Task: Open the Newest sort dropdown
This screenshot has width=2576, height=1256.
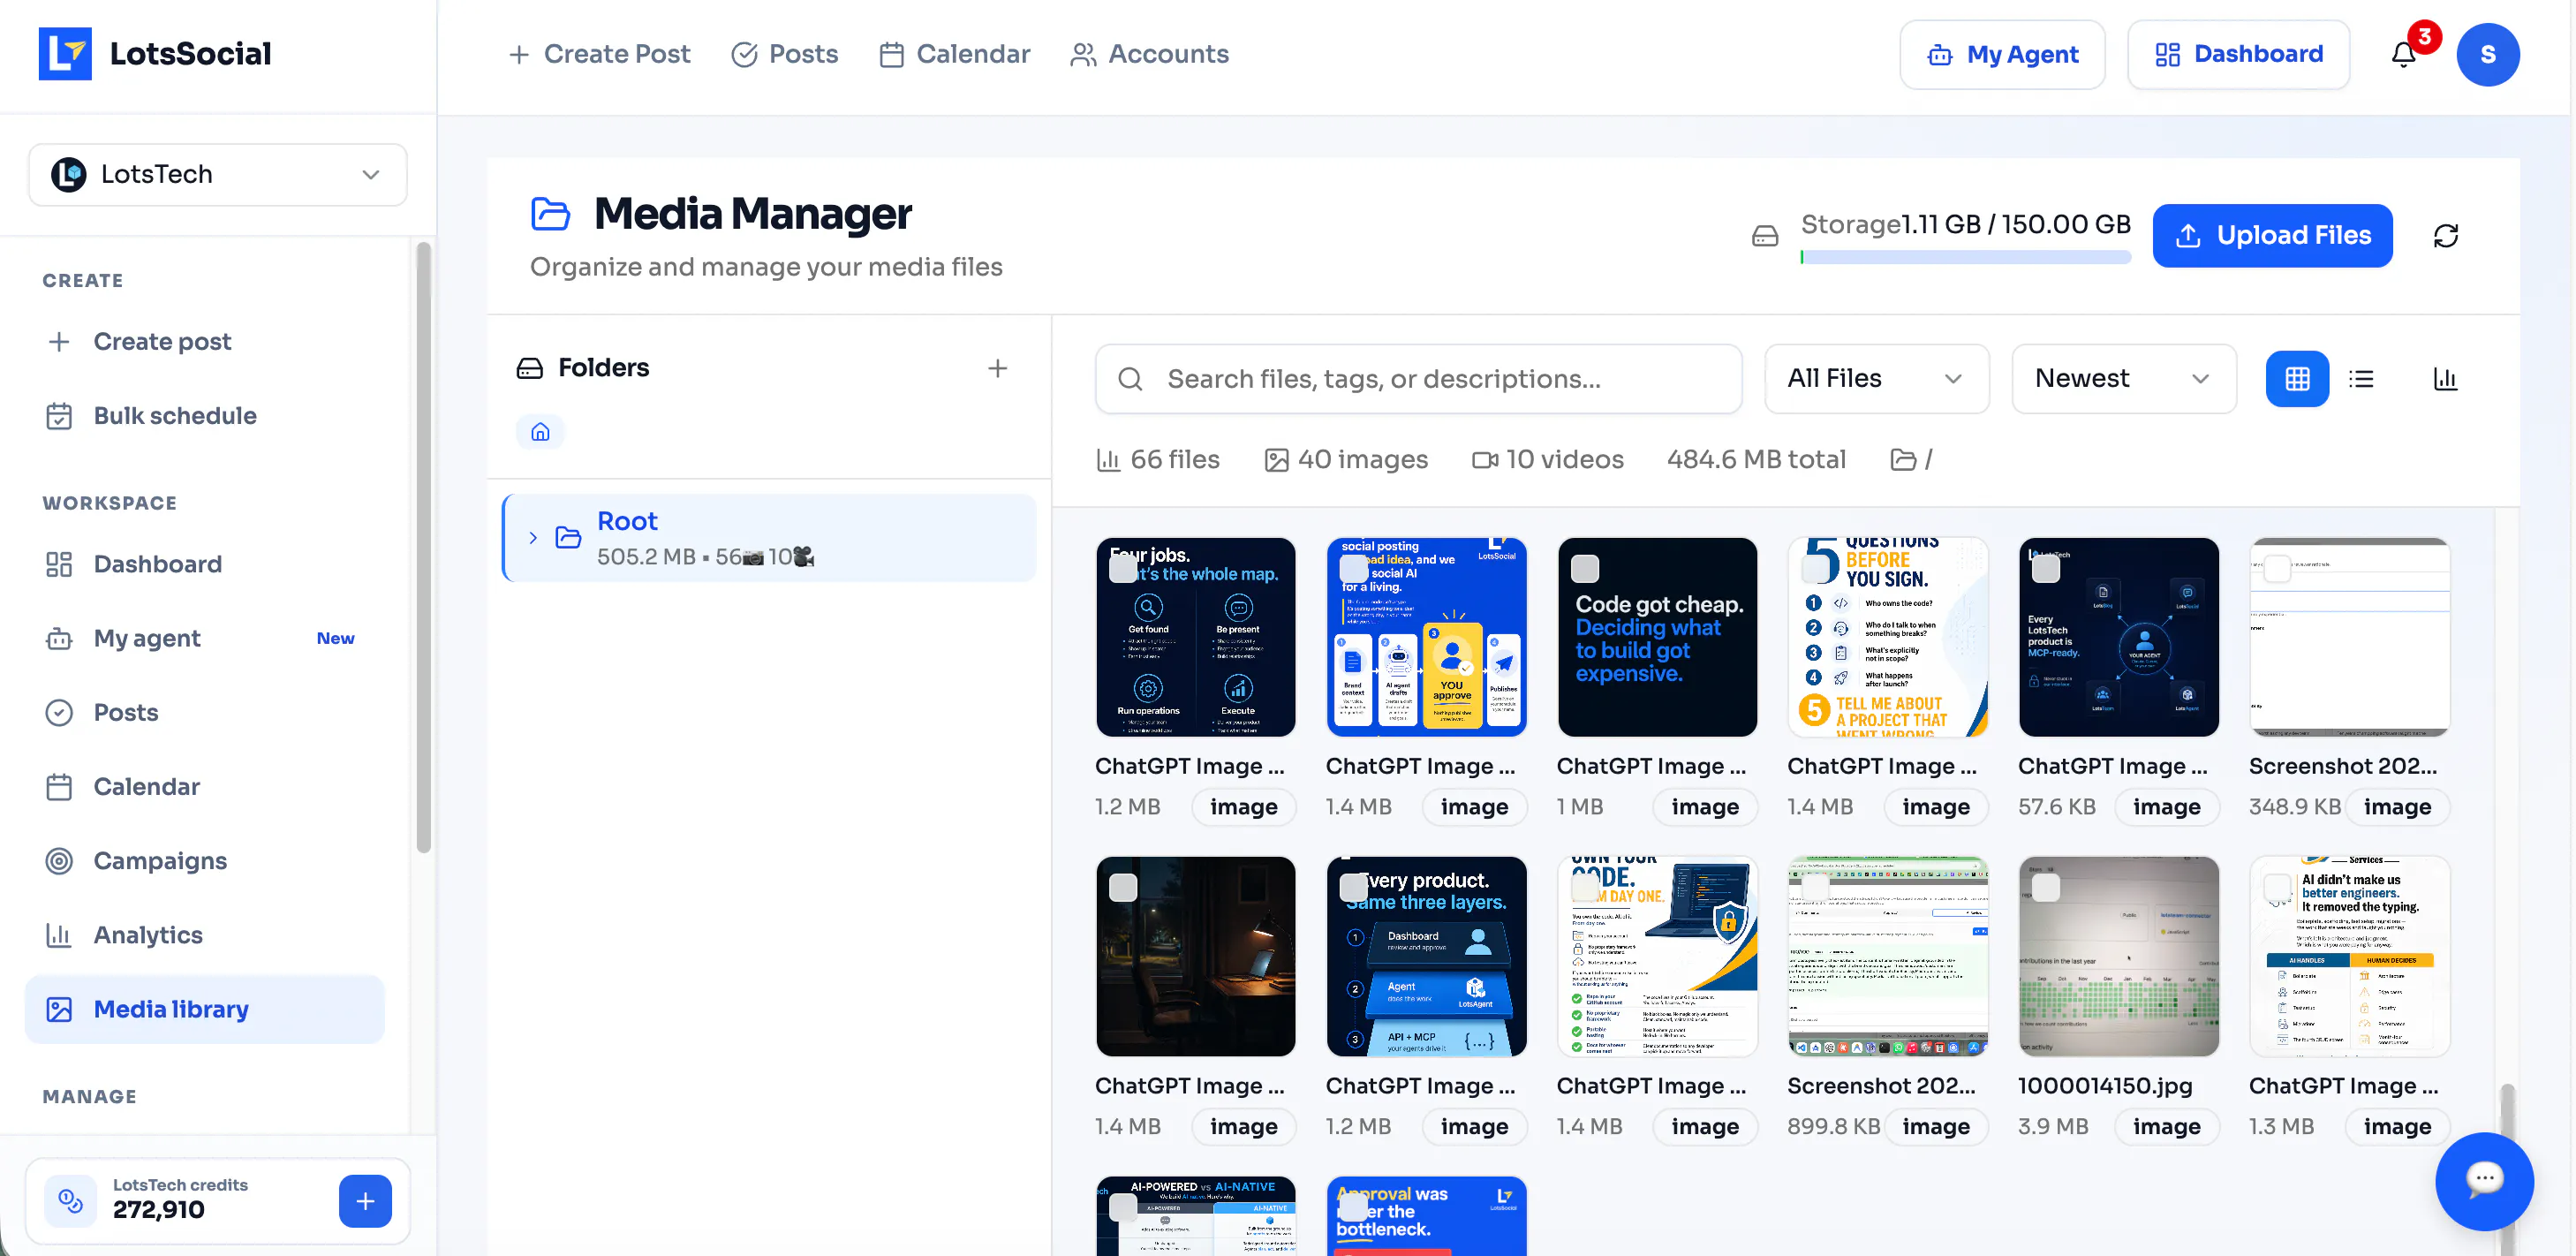Action: click(x=2123, y=379)
